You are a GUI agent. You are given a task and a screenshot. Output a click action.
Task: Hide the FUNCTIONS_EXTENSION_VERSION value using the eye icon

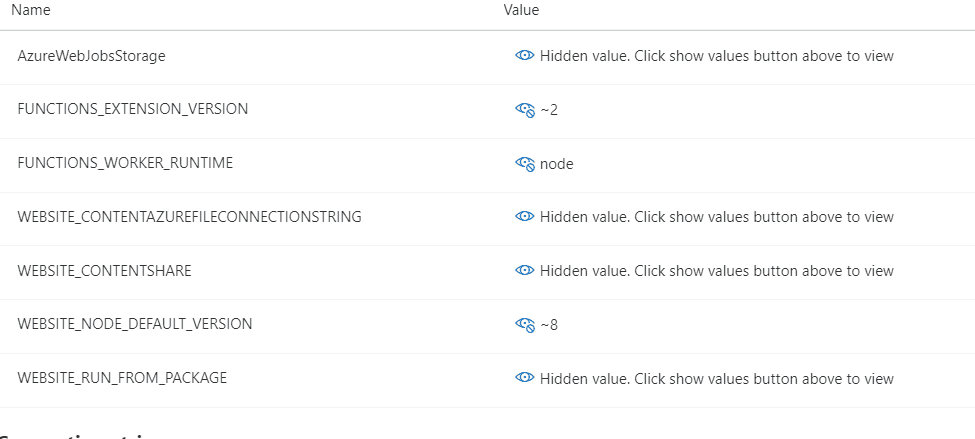pos(525,110)
